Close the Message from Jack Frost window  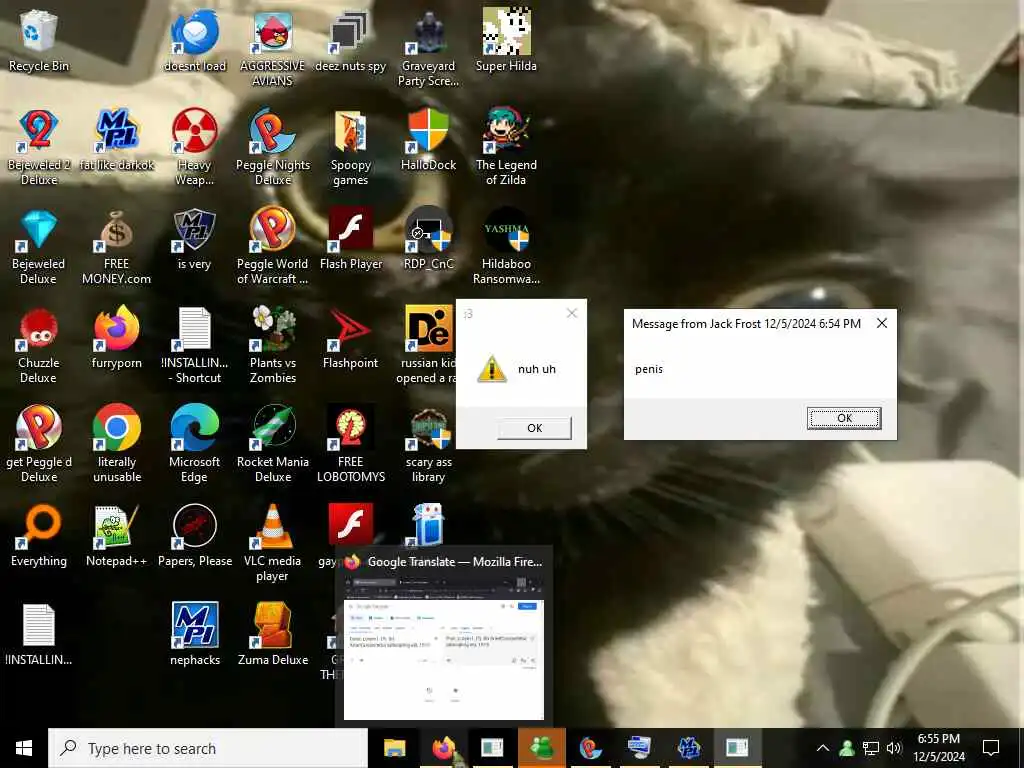tap(882, 323)
